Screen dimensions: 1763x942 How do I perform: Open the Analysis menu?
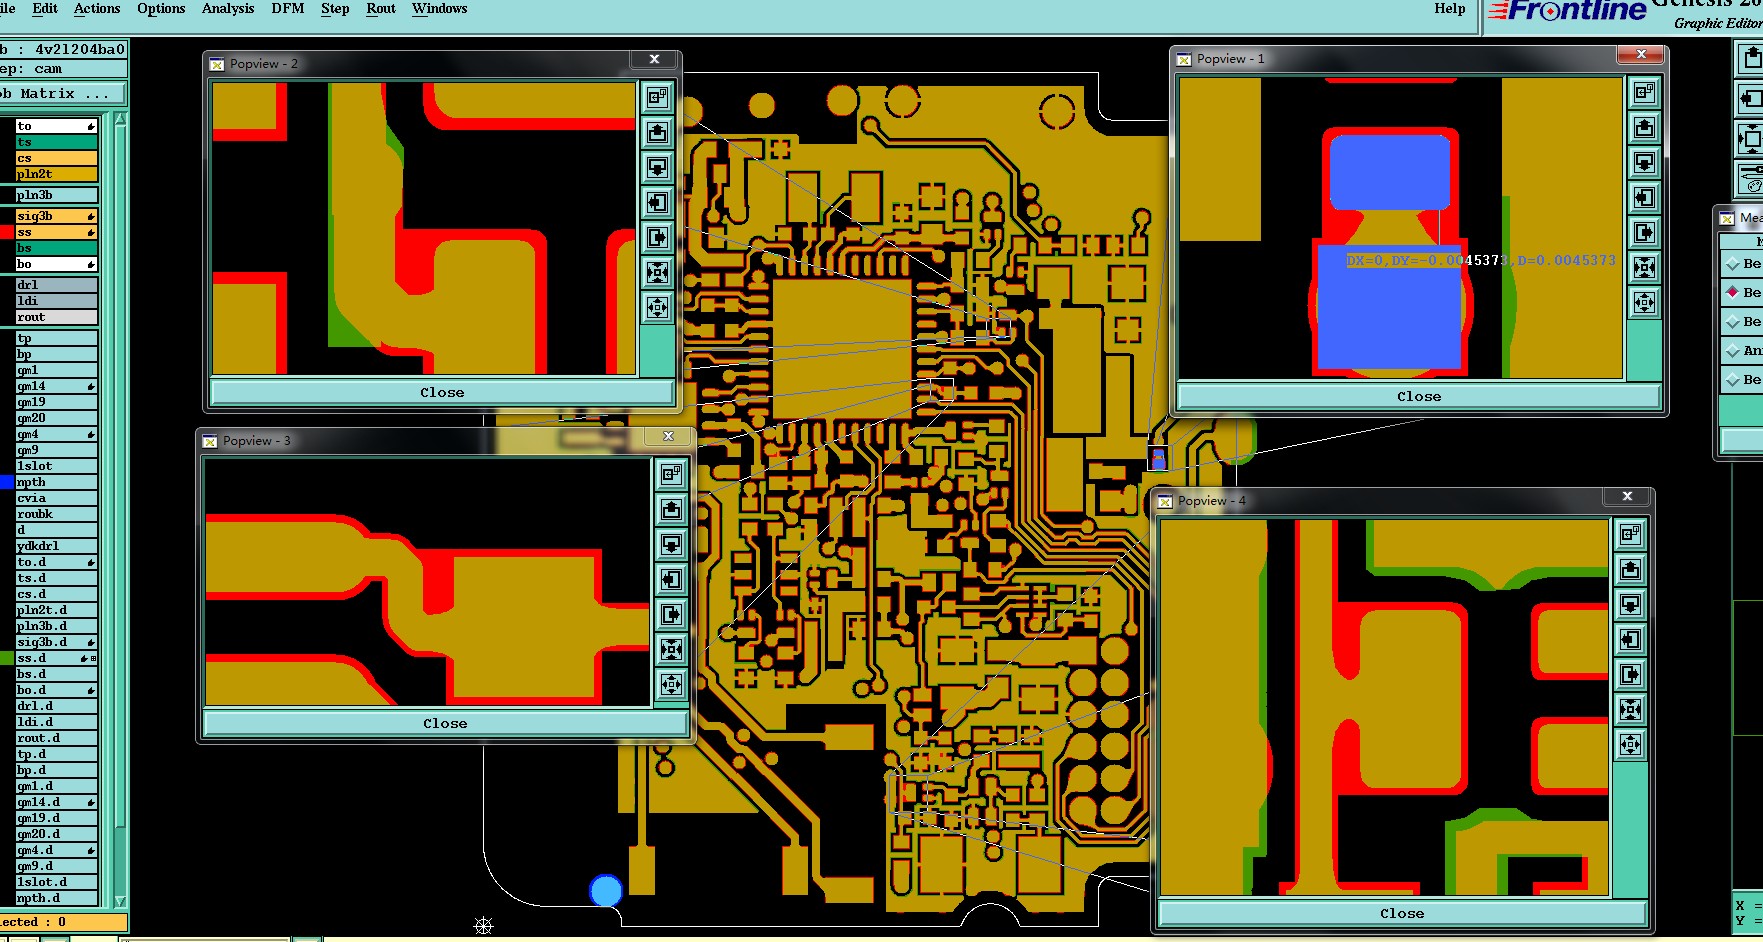click(228, 9)
